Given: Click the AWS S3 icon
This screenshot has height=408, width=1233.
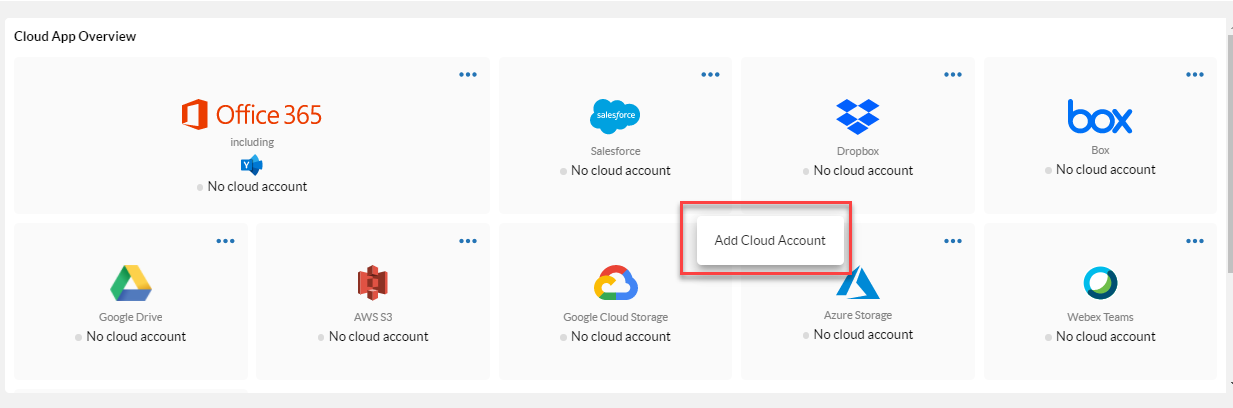Looking at the screenshot, I should pyautogui.click(x=372, y=284).
